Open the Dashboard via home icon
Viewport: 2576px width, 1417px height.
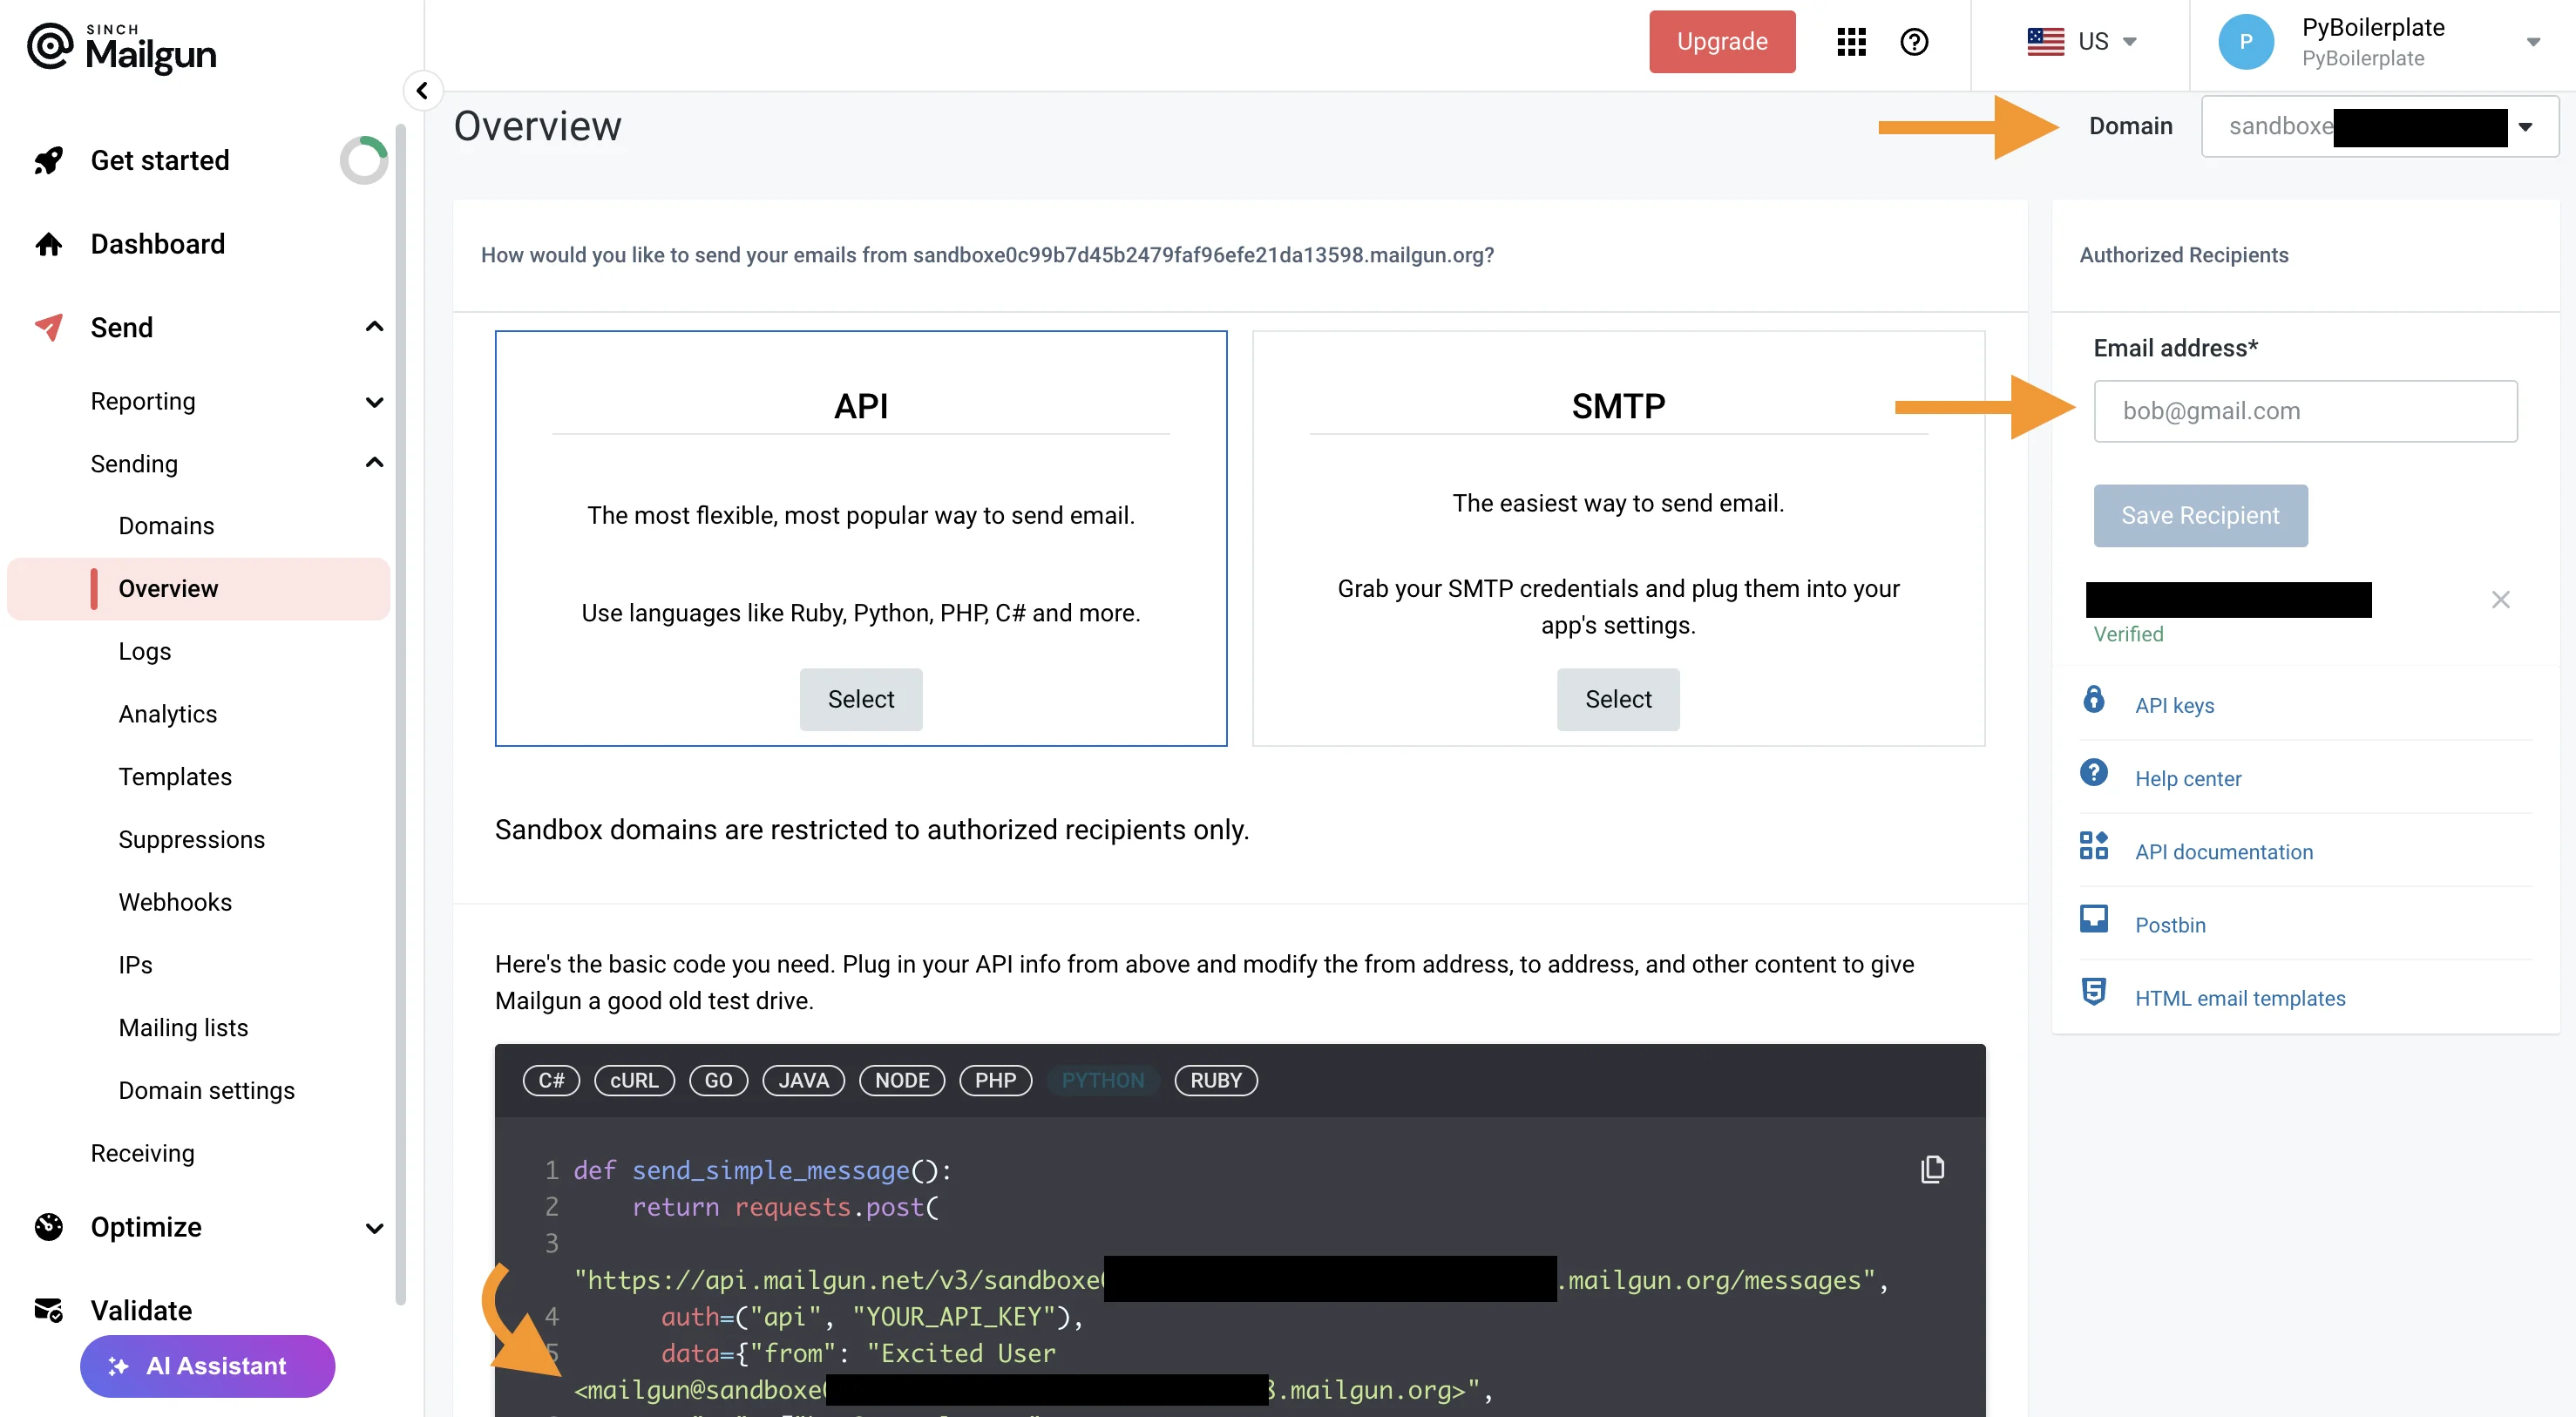pyautogui.click(x=48, y=244)
